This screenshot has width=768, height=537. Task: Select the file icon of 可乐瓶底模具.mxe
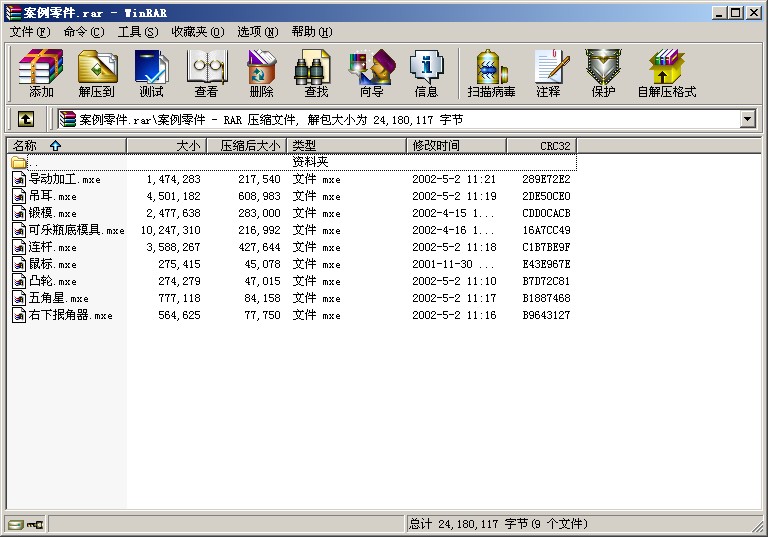tap(19, 230)
